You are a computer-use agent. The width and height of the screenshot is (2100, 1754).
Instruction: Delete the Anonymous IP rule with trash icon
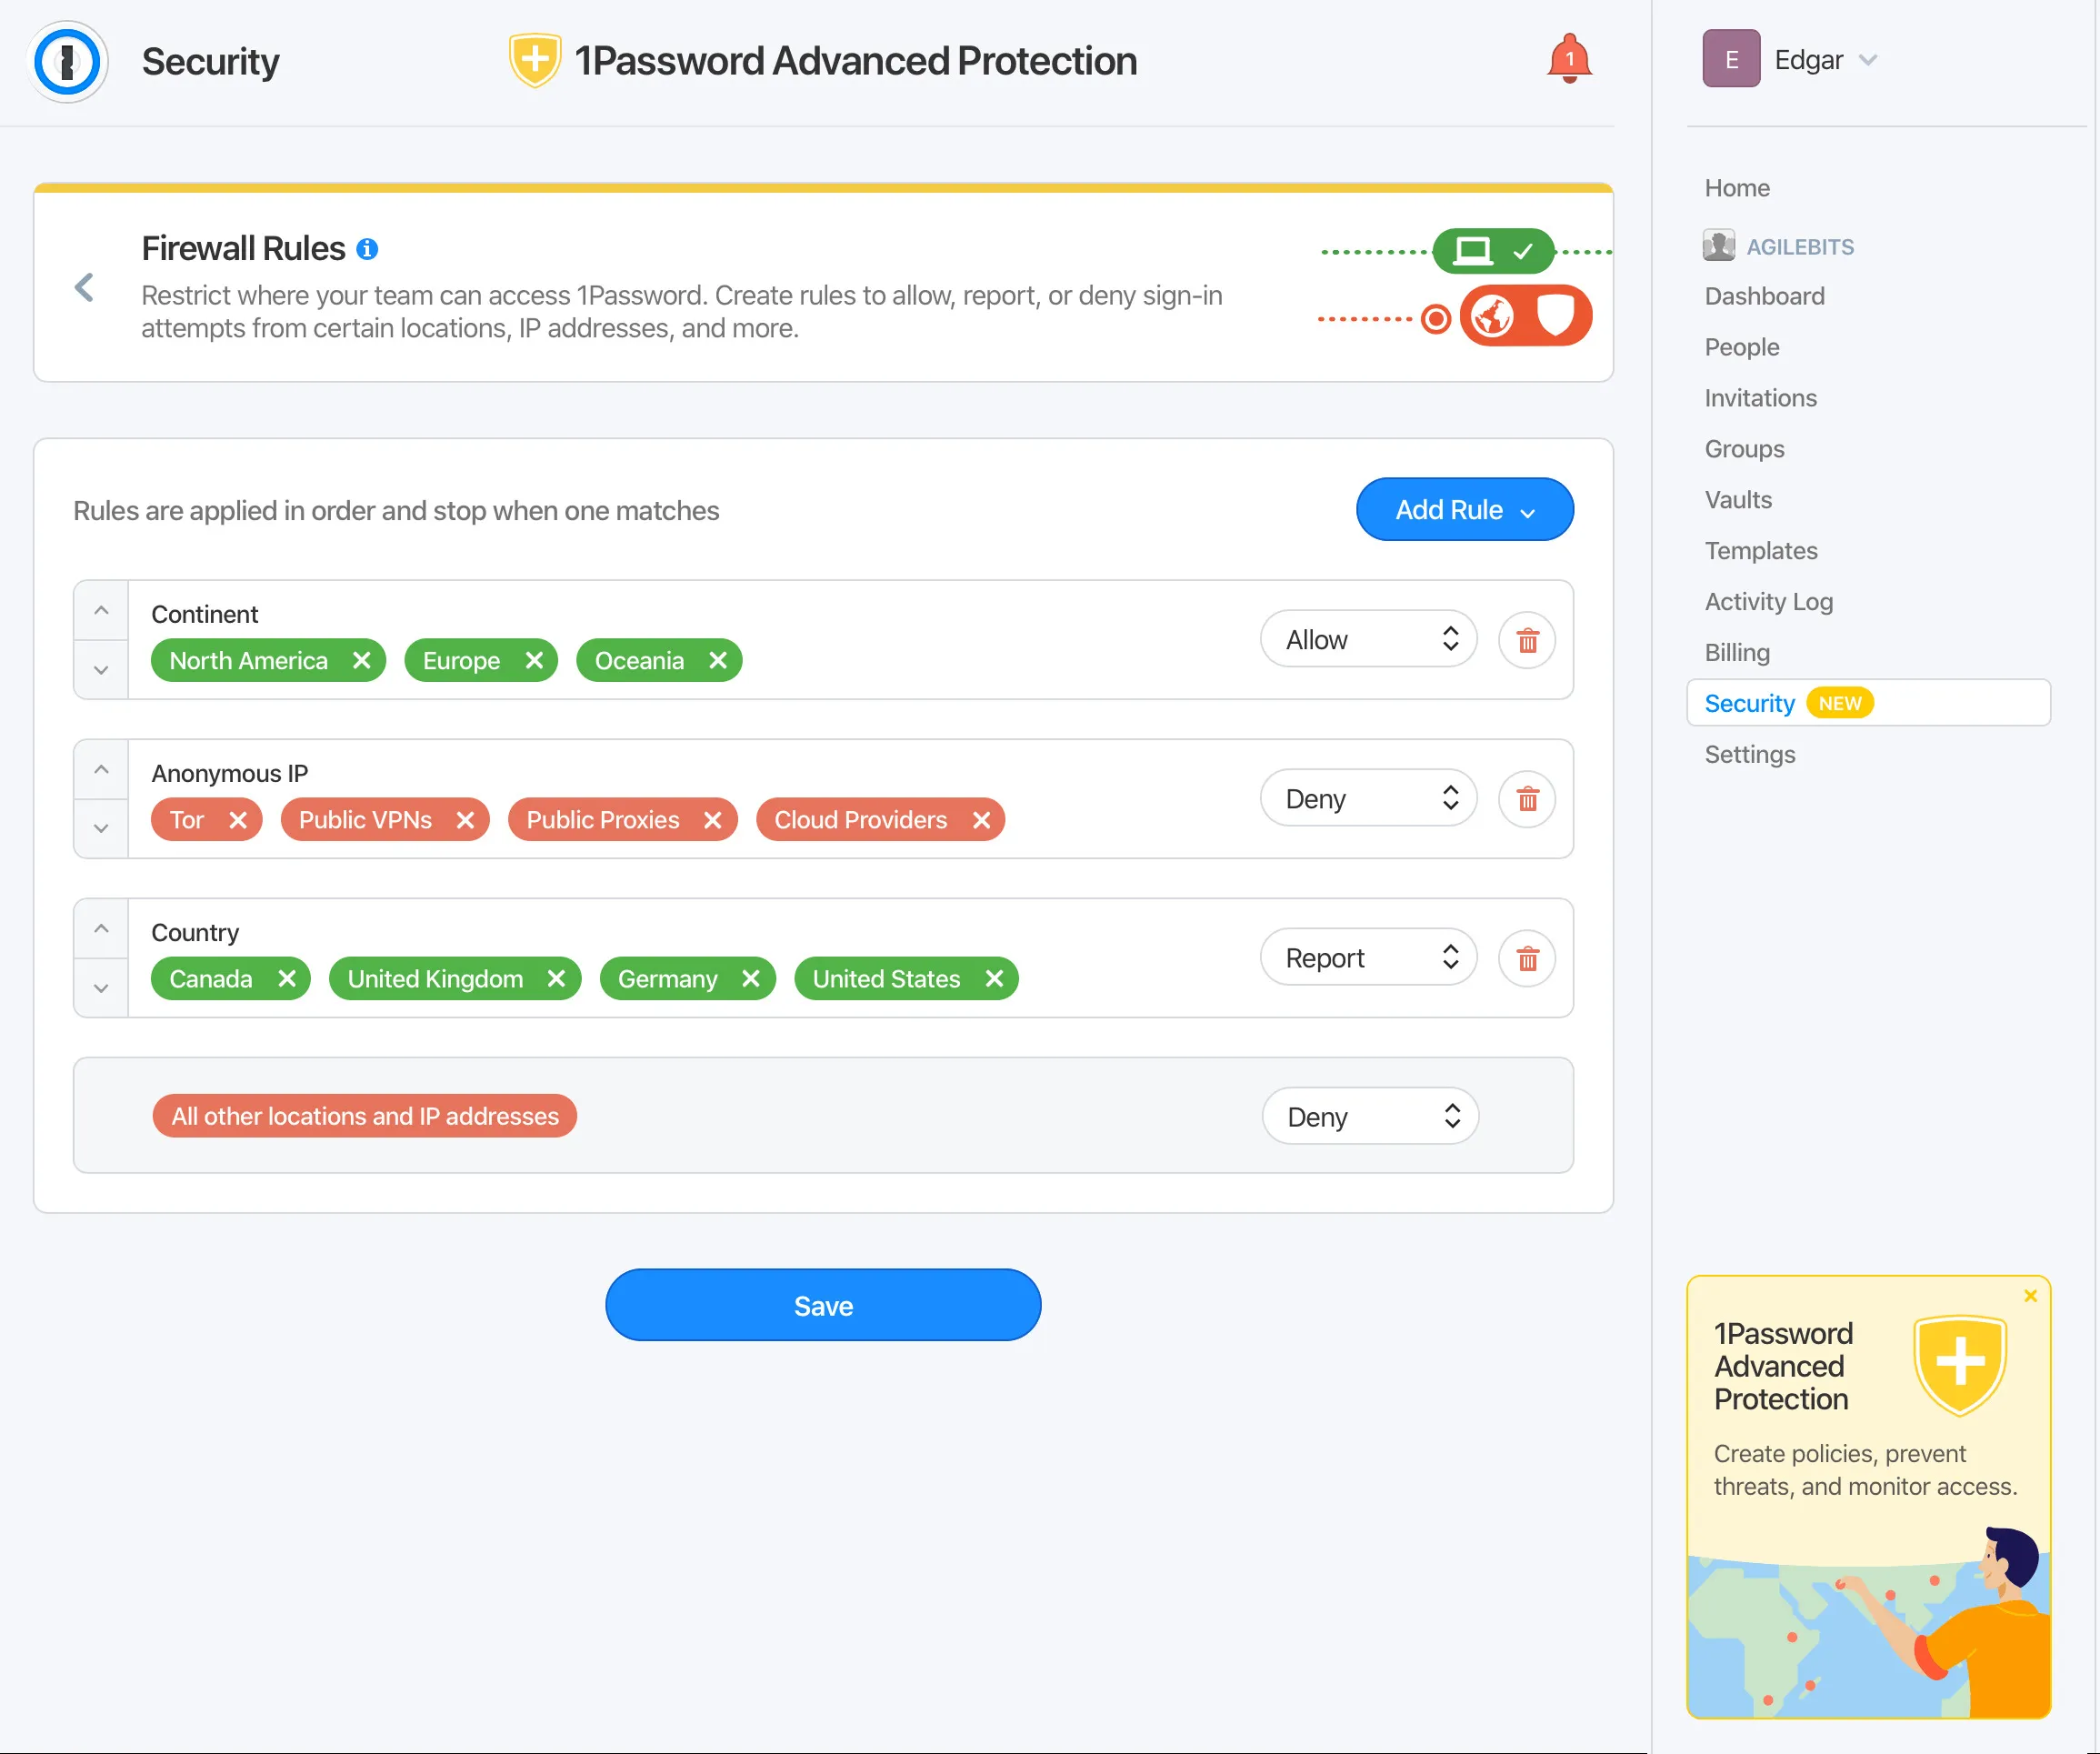pyautogui.click(x=1527, y=799)
